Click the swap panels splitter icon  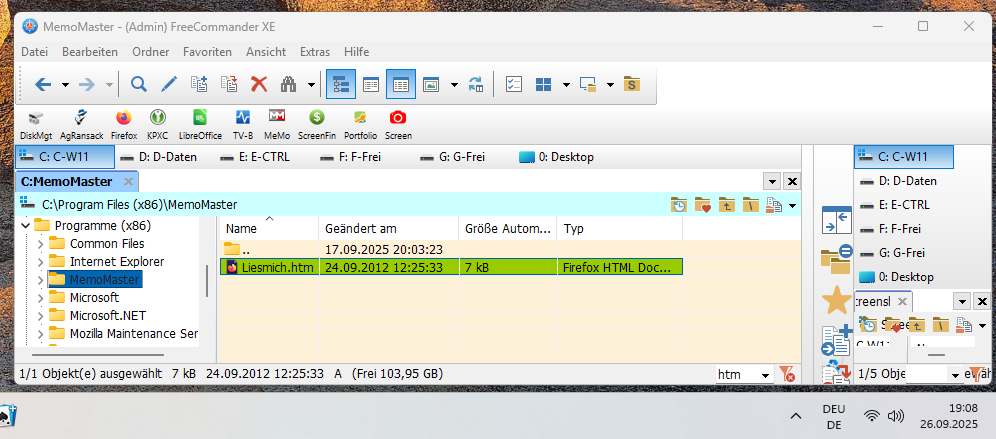click(836, 220)
